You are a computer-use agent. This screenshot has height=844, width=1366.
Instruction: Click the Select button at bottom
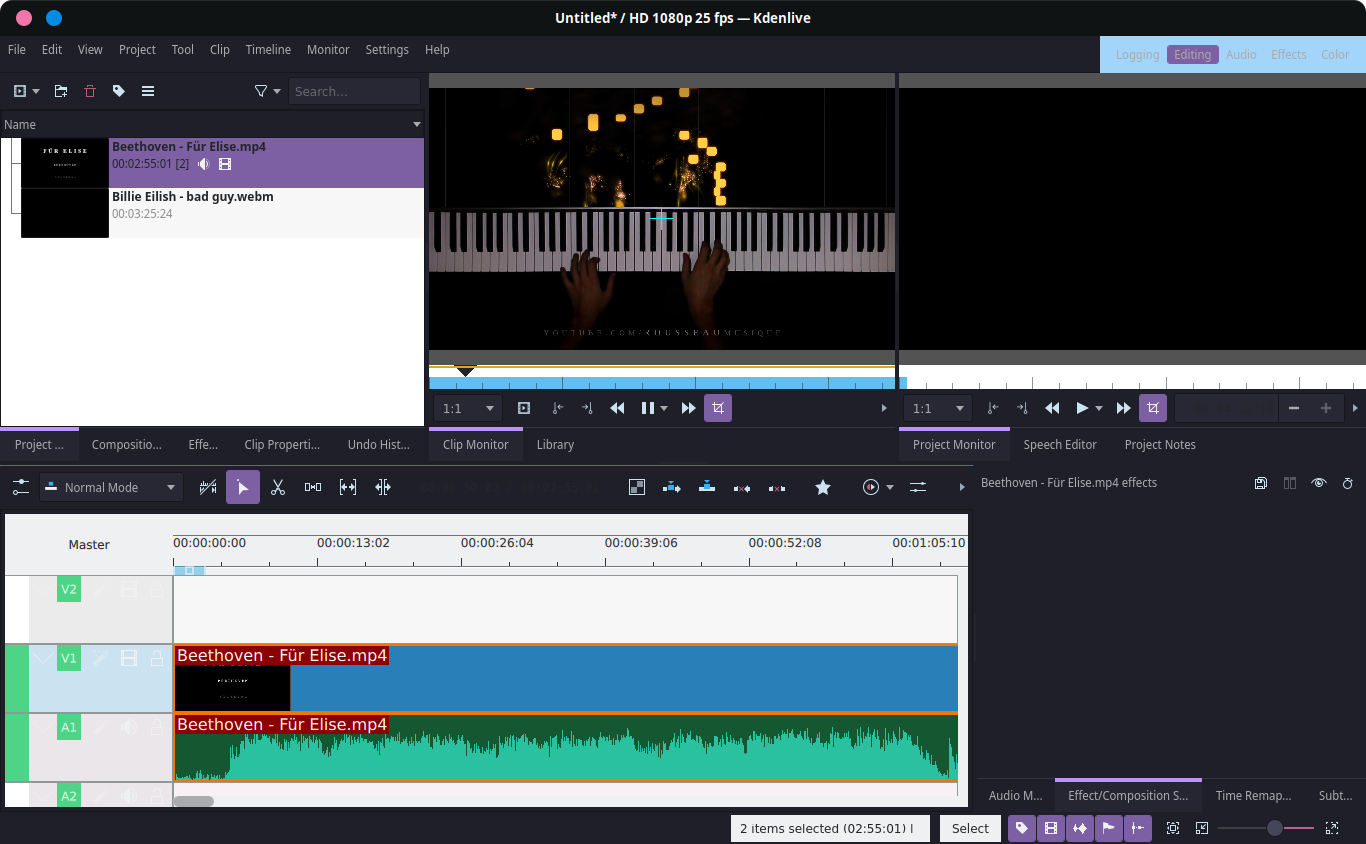tap(969, 828)
